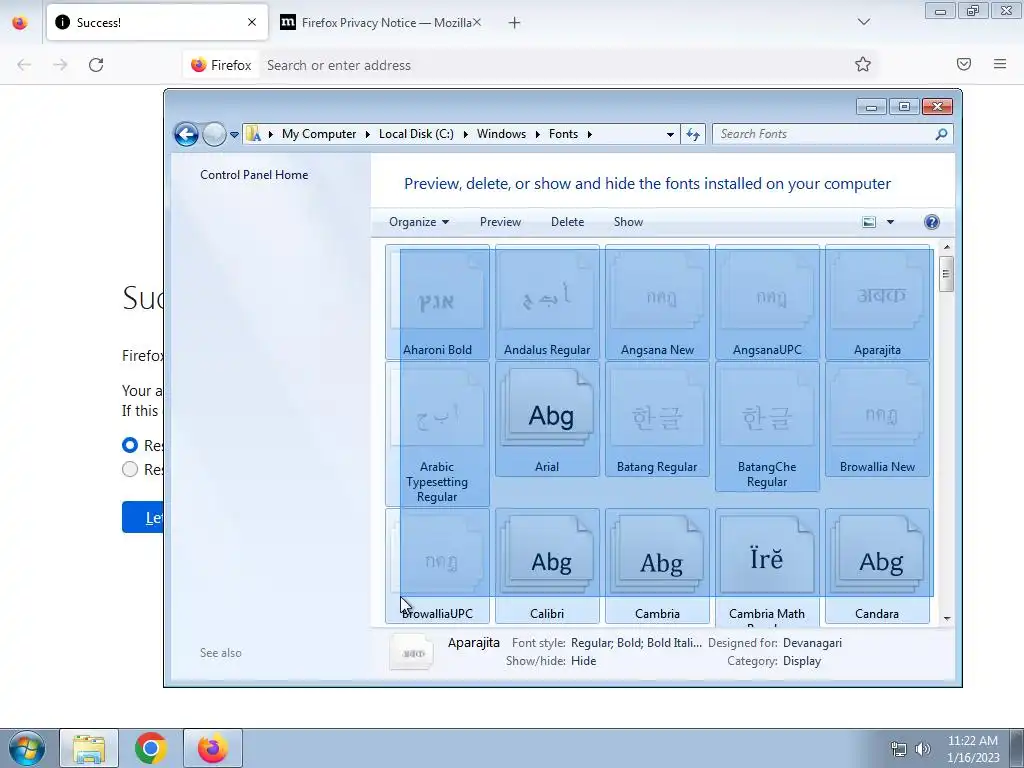Open Firefox application hamburger menu
Image resolution: width=1024 pixels, height=768 pixels.
[x=1000, y=64]
